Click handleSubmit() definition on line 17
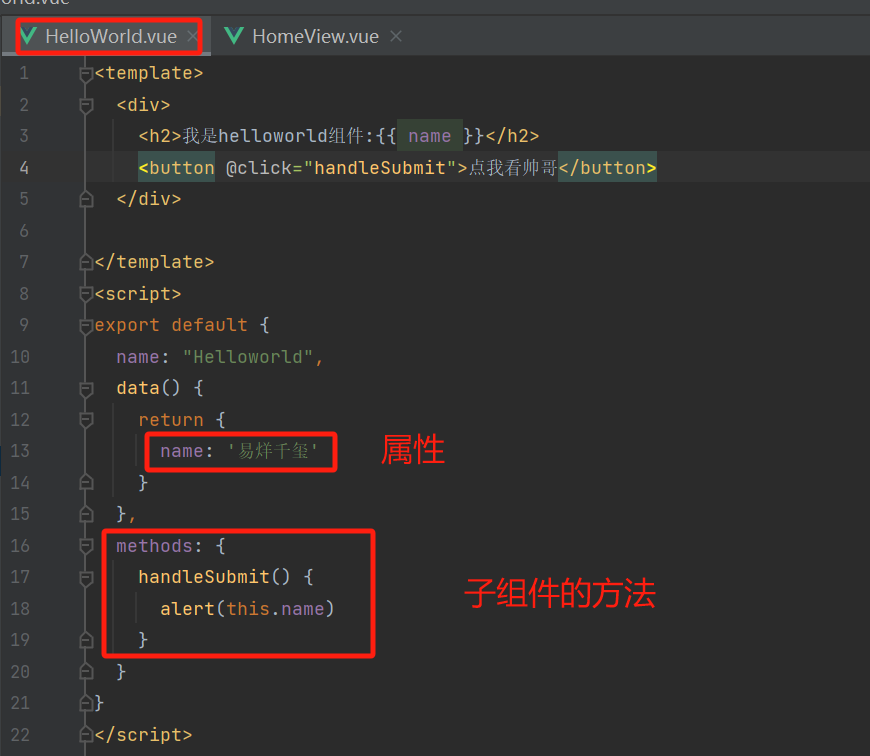Viewport: 870px width, 756px height. pyautogui.click(x=214, y=577)
